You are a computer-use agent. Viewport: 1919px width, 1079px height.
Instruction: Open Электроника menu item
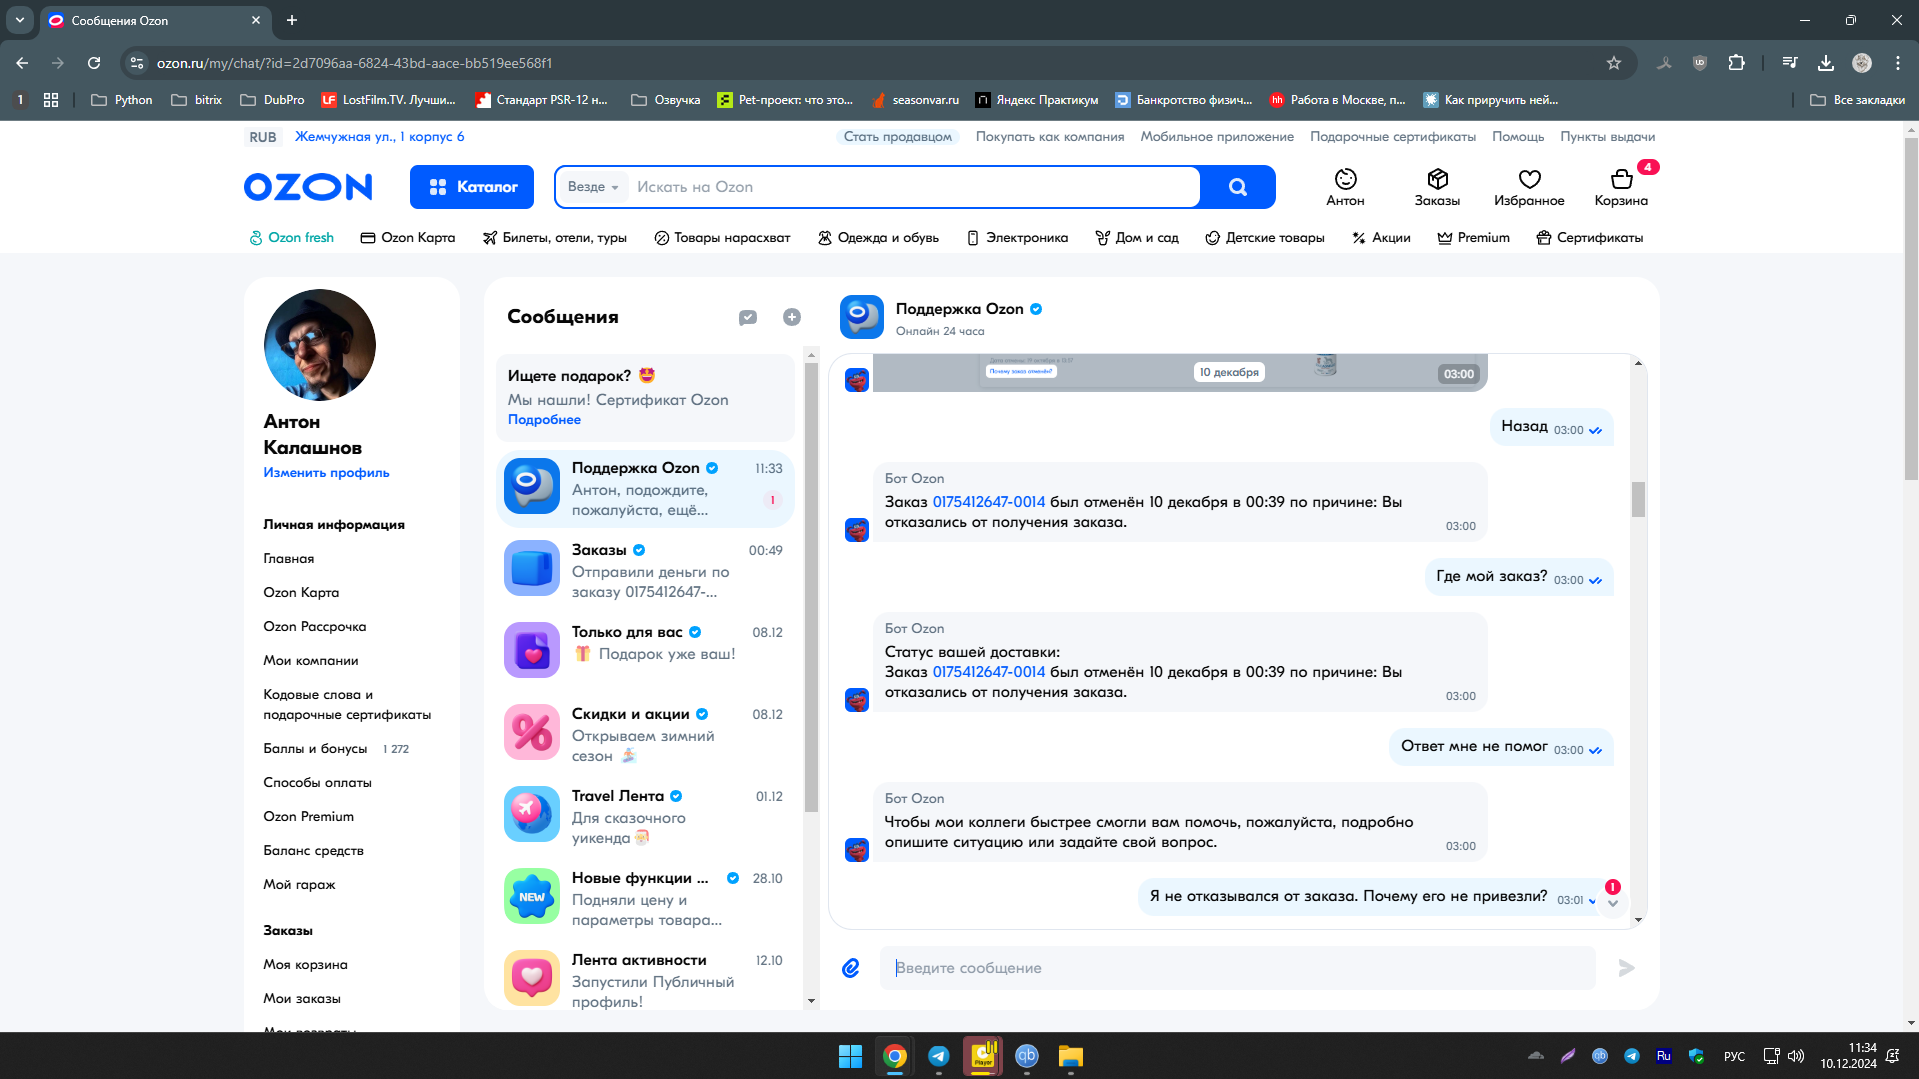click(1017, 238)
